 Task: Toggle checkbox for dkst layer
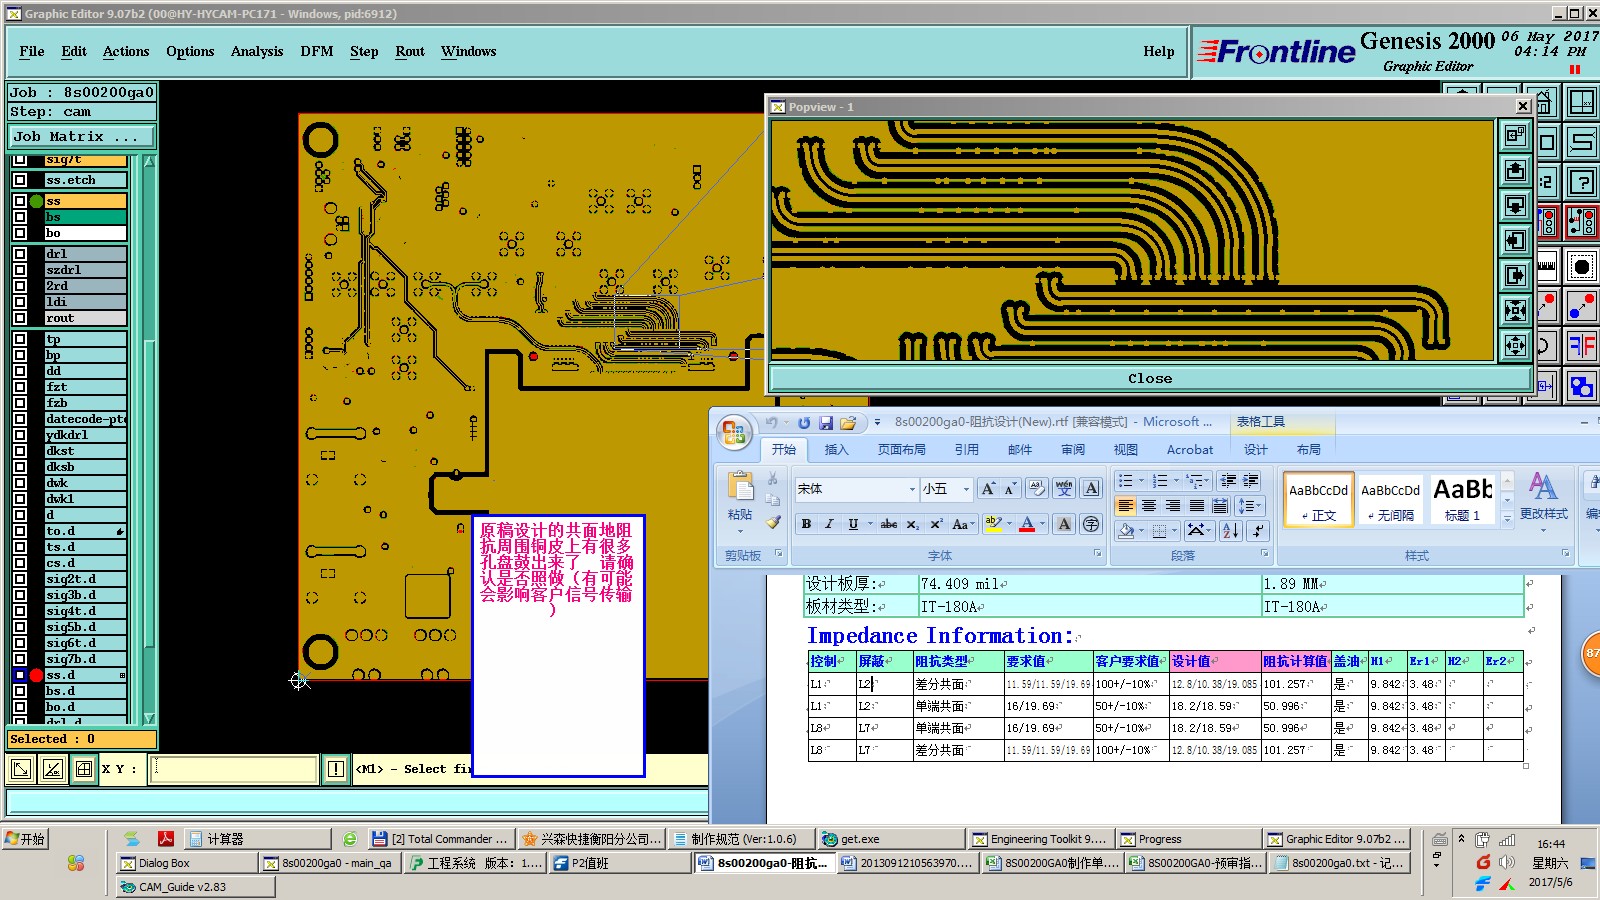coord(20,451)
